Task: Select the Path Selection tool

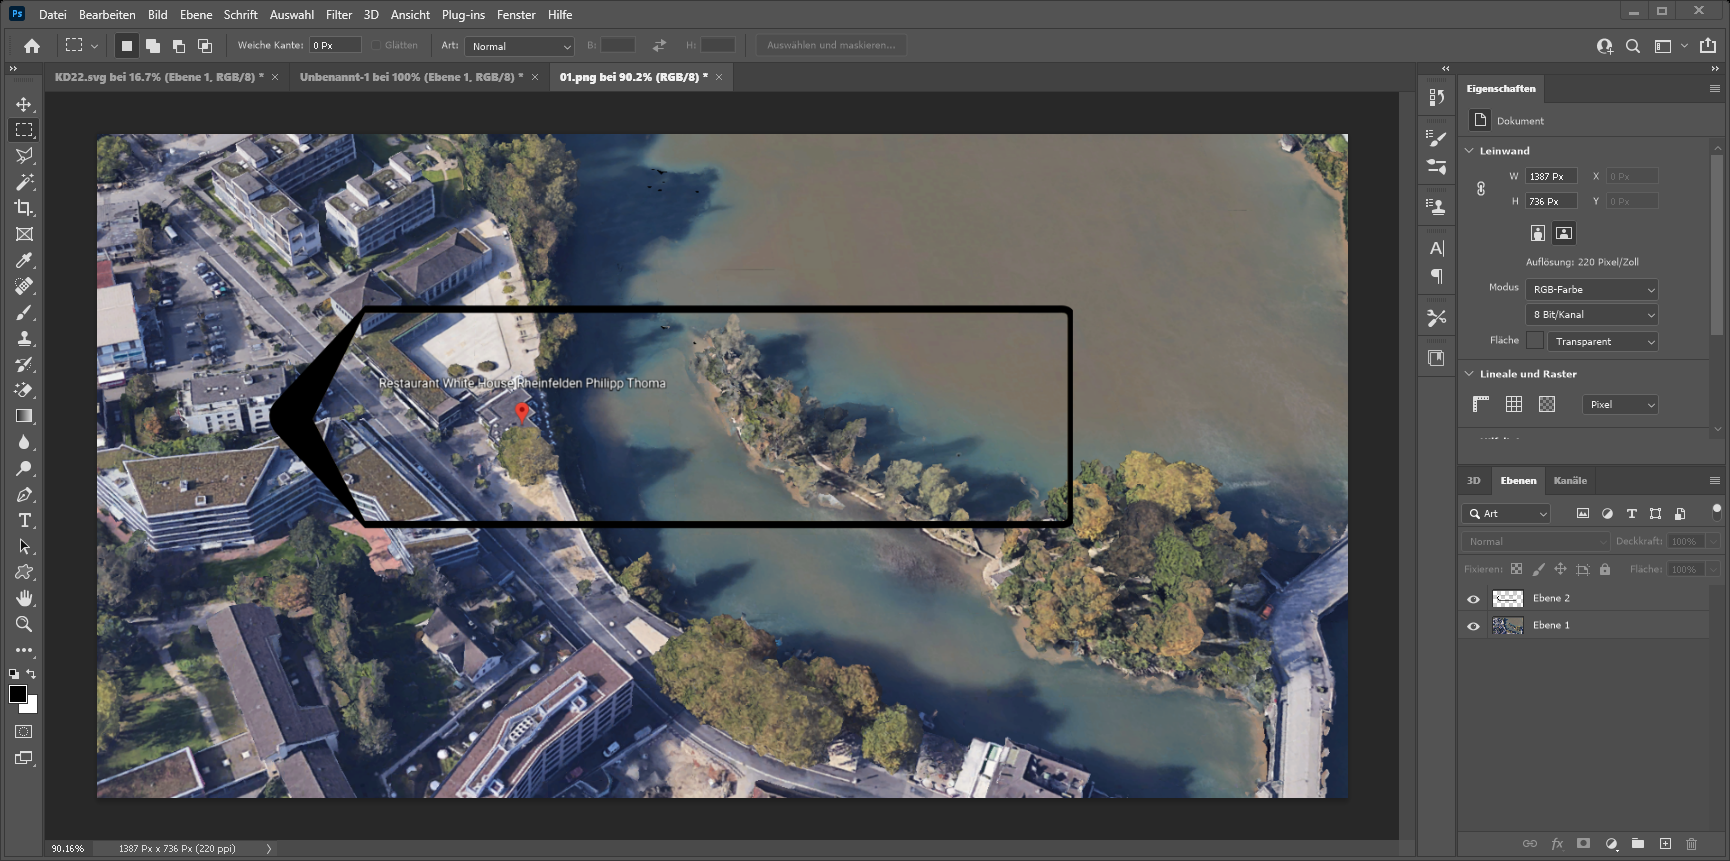Action: tap(24, 546)
